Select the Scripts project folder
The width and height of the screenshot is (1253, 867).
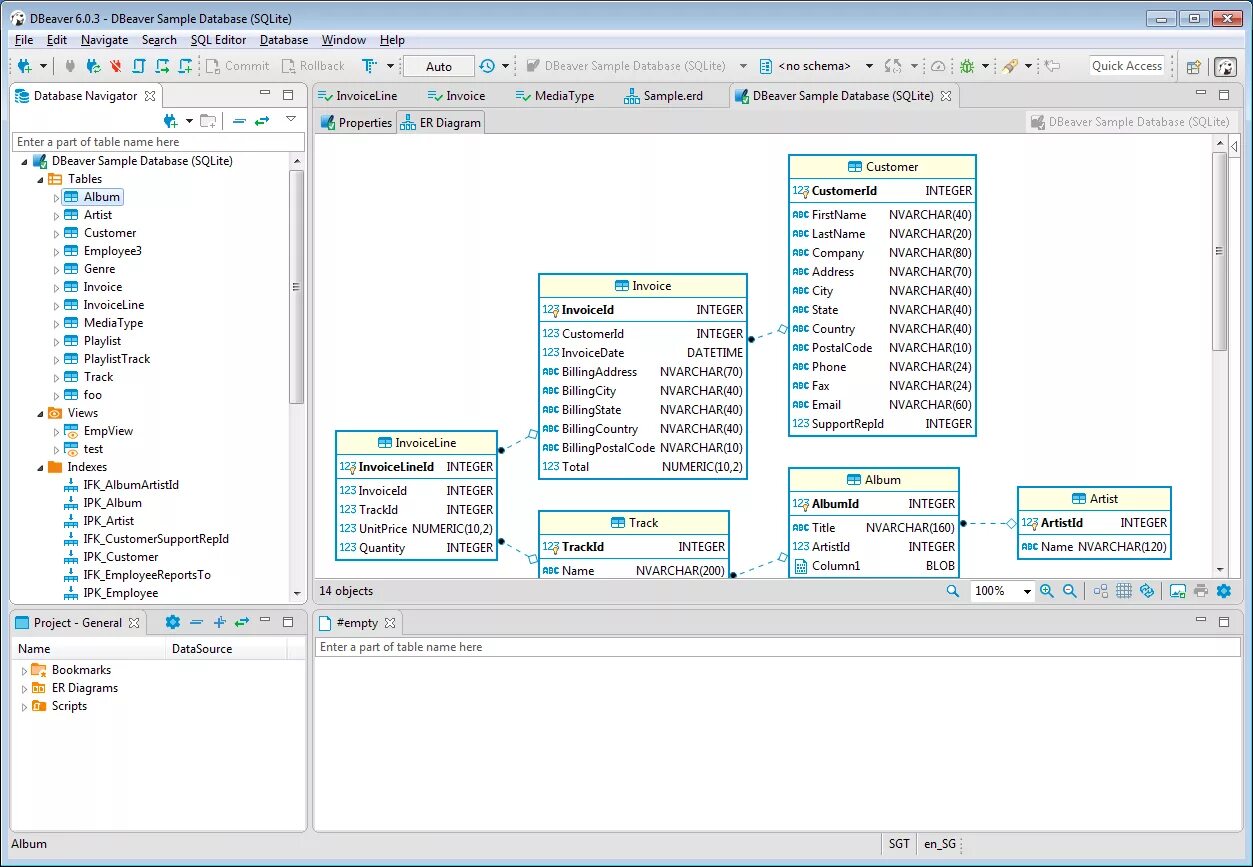(x=69, y=706)
